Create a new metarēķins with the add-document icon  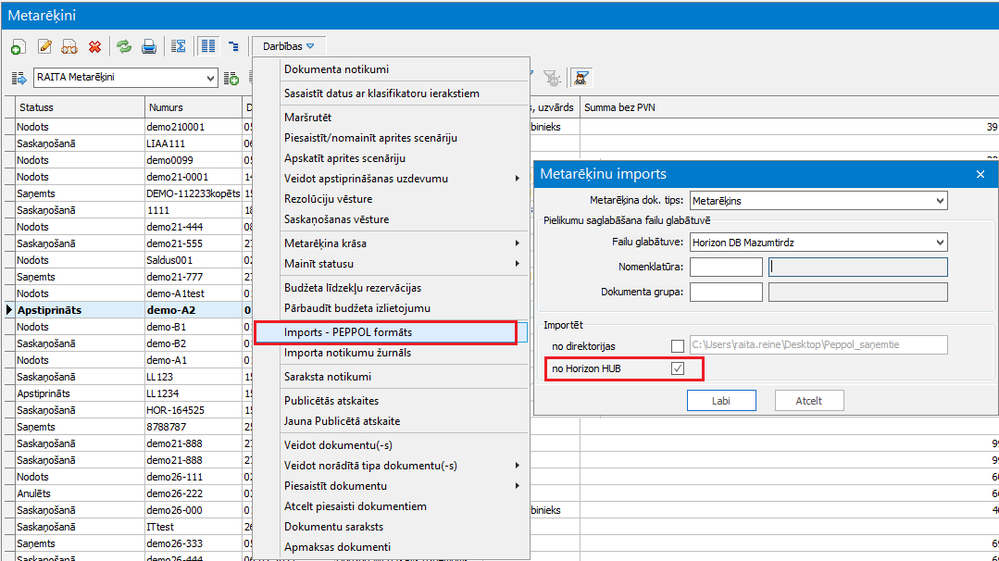pos(18,46)
